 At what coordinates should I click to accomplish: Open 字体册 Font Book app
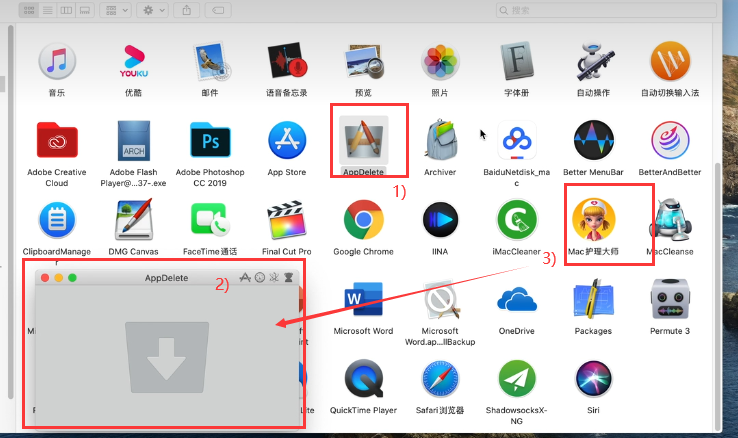click(517, 62)
